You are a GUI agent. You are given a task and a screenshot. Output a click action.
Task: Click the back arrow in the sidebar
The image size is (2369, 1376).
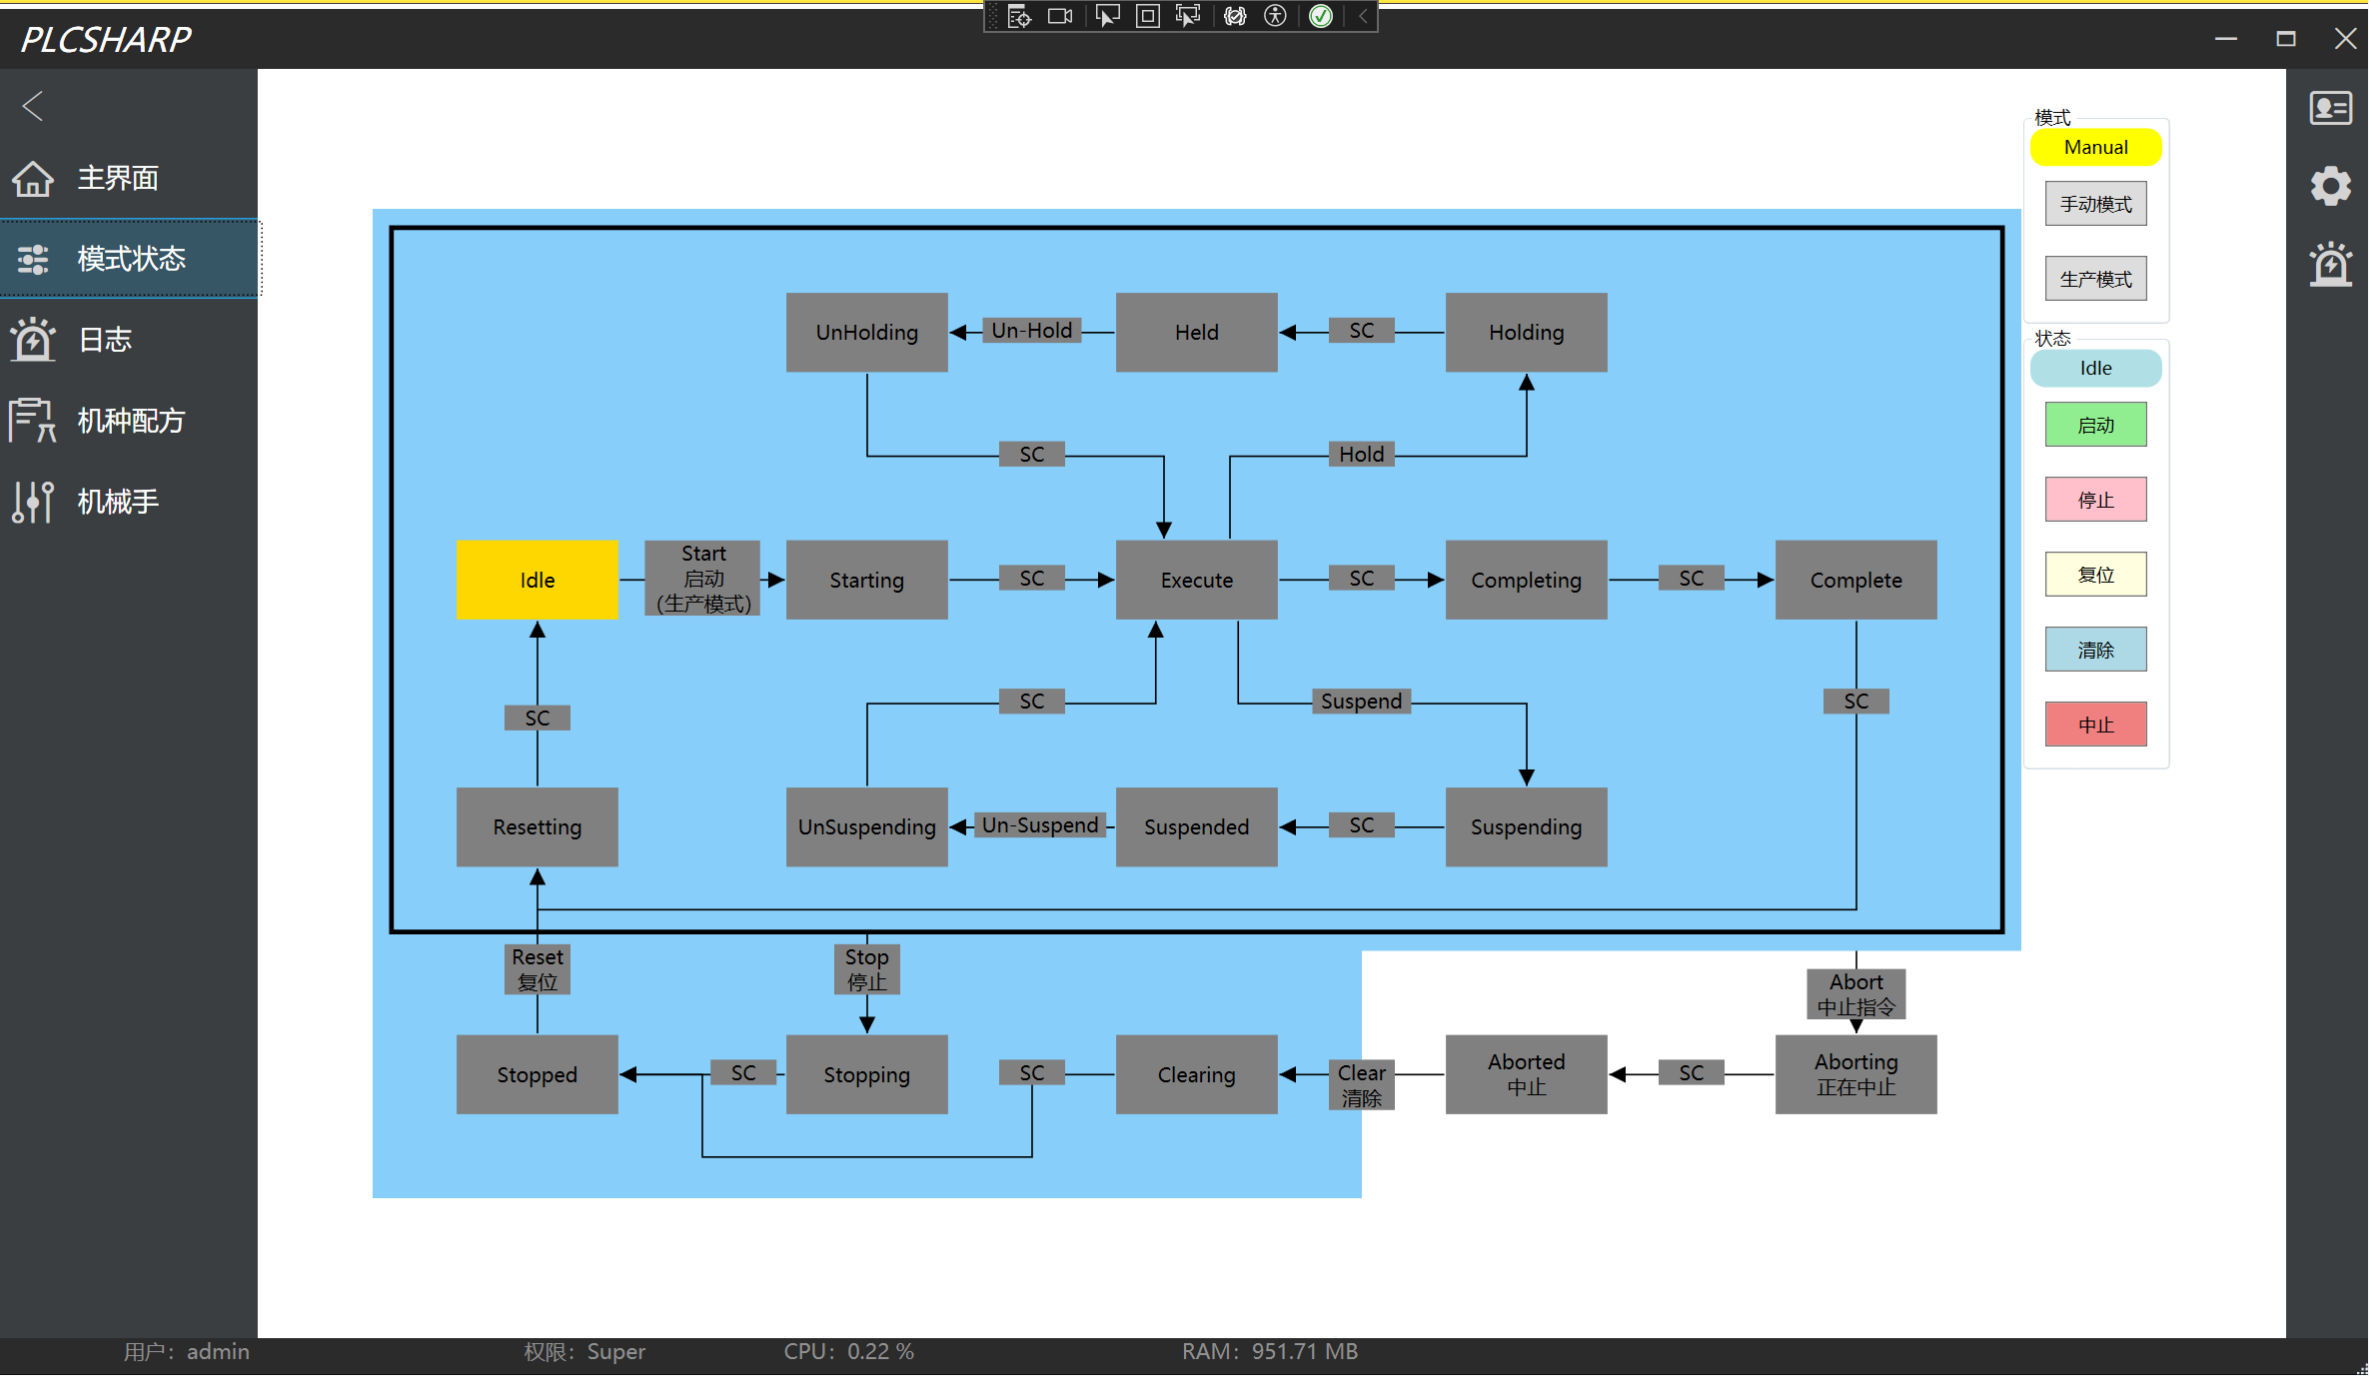(33, 106)
